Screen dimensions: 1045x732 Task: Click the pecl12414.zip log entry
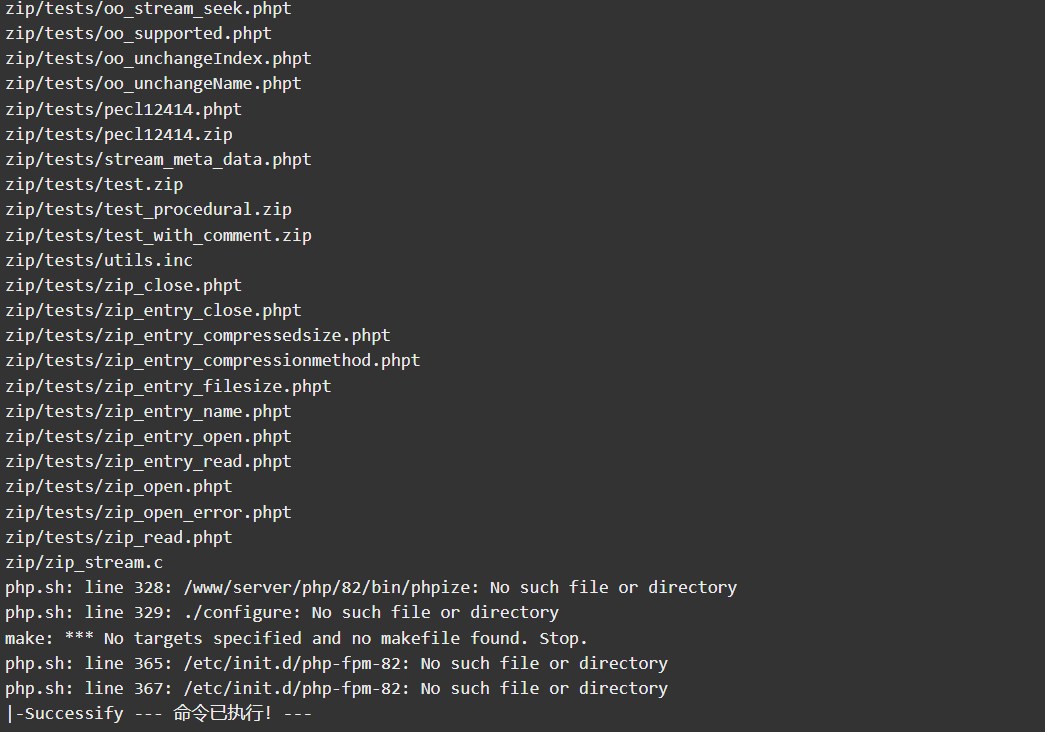119,135
